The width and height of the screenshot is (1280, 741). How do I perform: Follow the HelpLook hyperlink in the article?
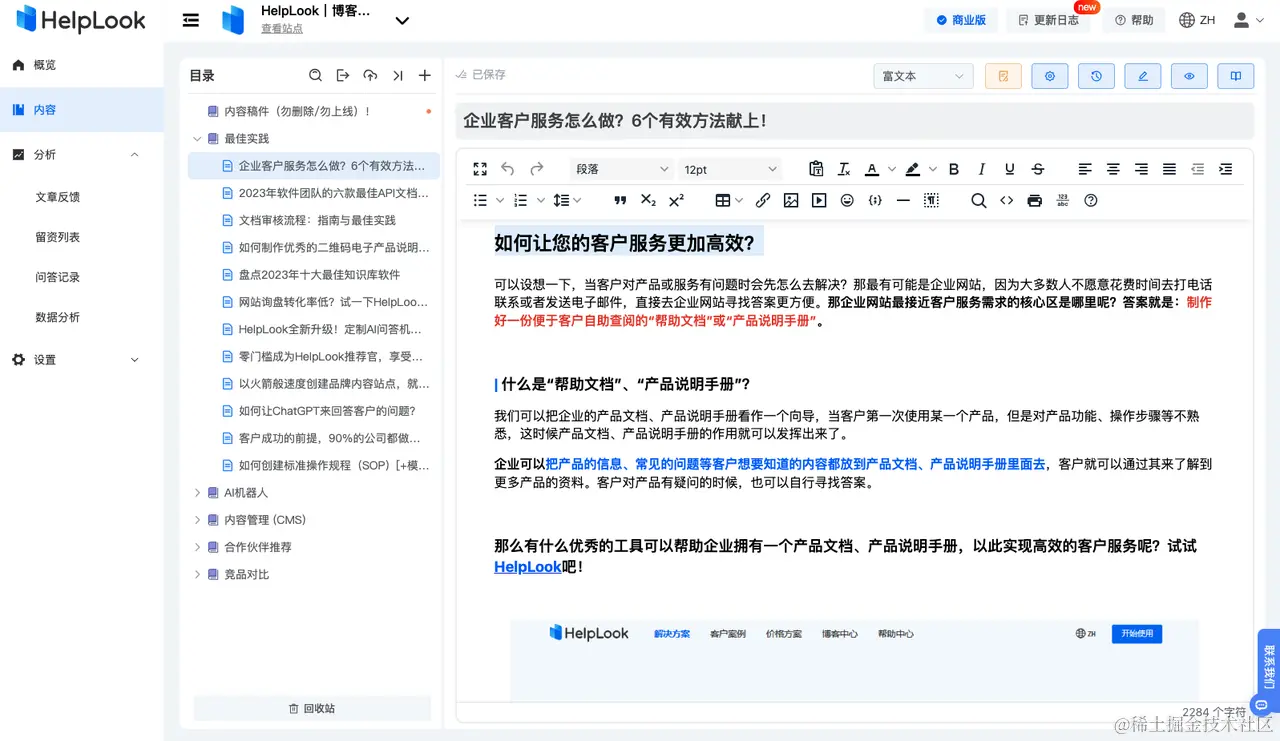(x=528, y=567)
